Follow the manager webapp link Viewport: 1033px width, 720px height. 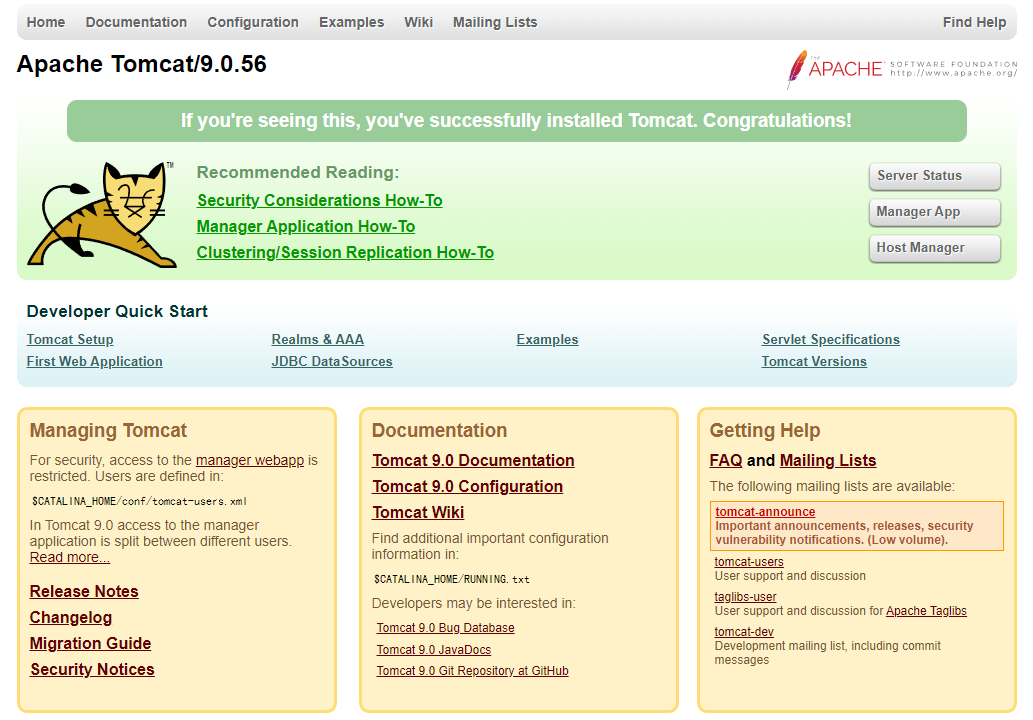coord(250,460)
